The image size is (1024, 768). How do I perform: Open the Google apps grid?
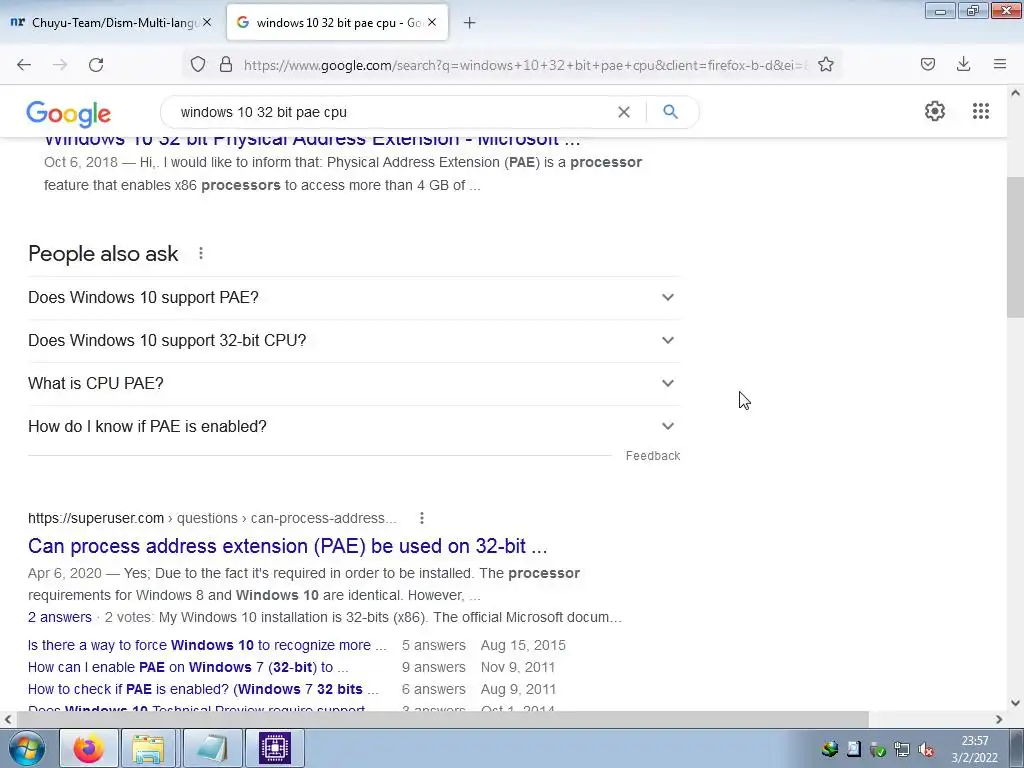(x=980, y=111)
